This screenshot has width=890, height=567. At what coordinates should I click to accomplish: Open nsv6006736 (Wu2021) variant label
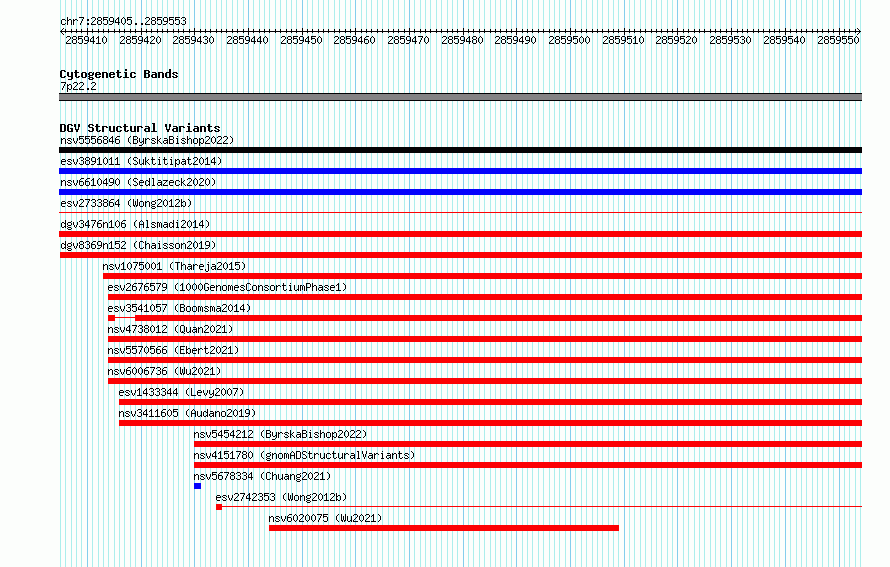click(x=164, y=371)
